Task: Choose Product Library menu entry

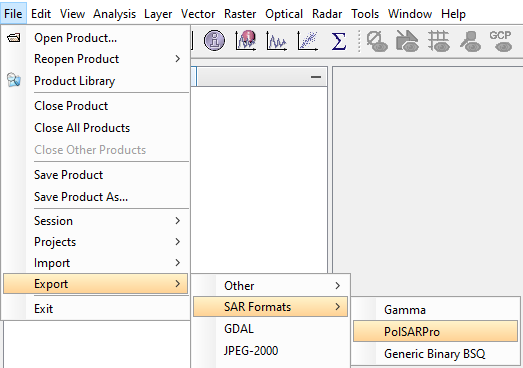Action: [95, 81]
